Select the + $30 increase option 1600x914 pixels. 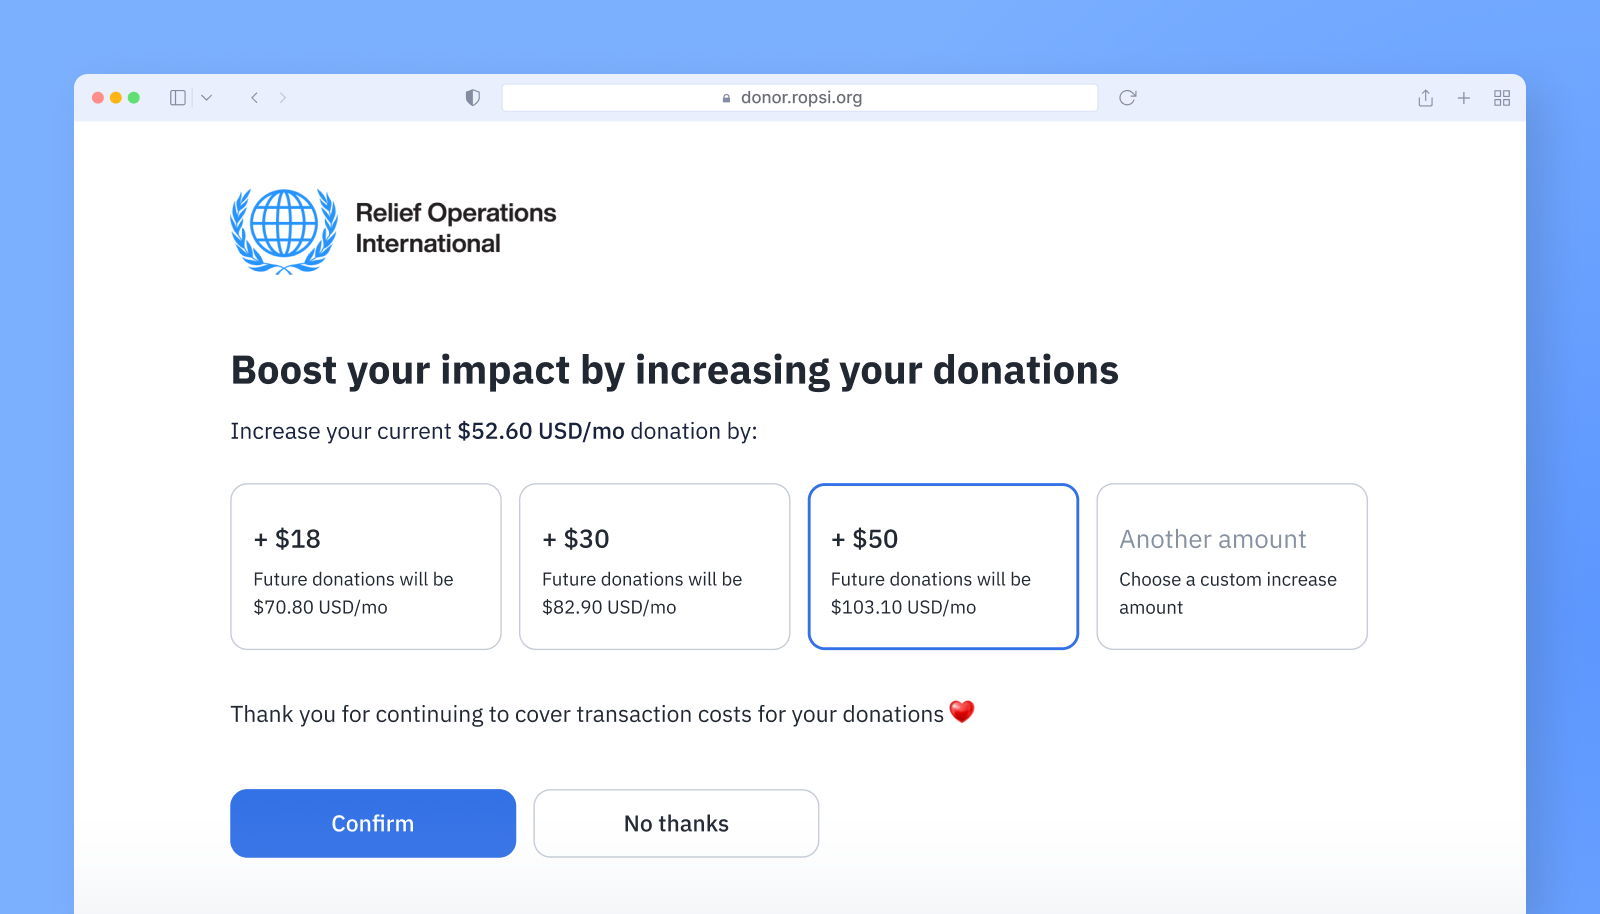coord(655,567)
